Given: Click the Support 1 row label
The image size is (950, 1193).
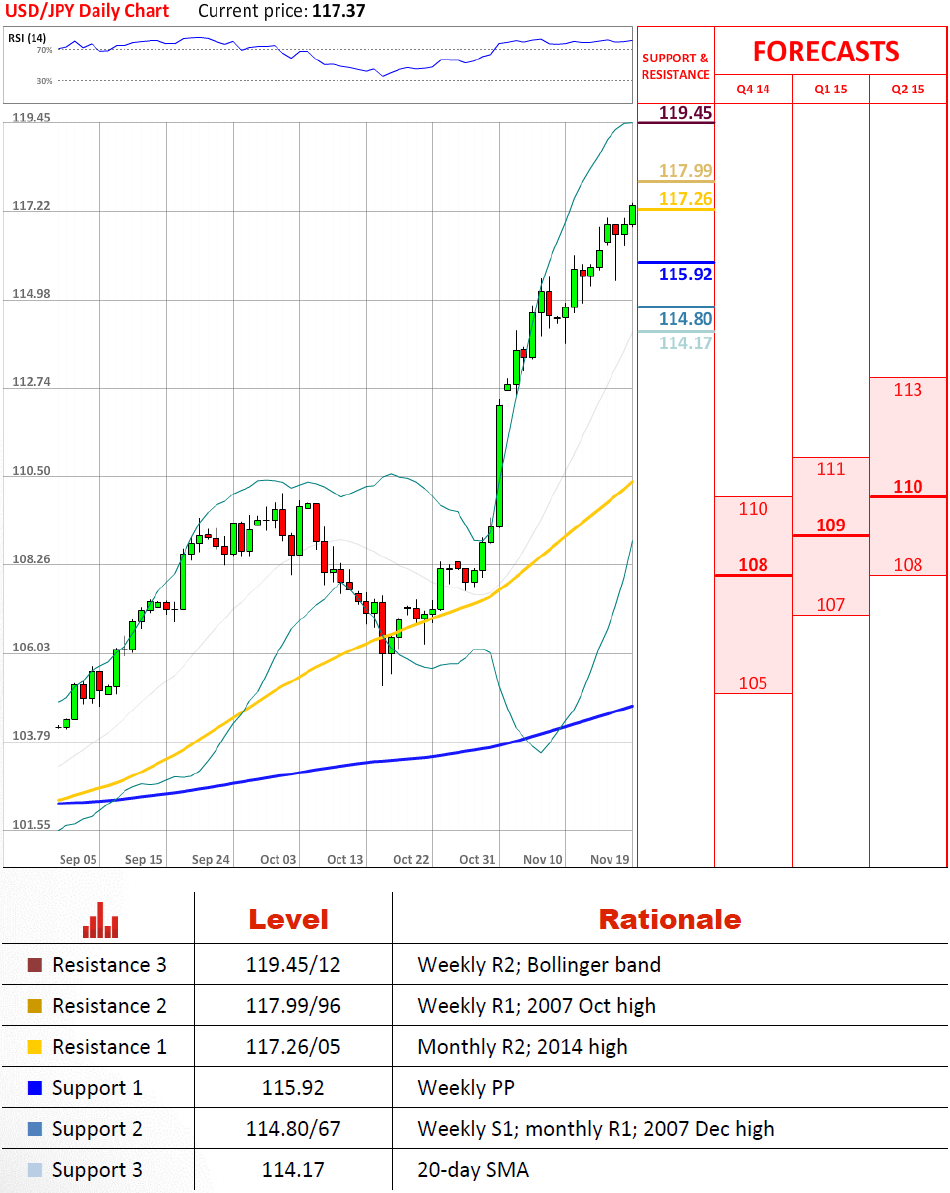Looking at the screenshot, I should 97,1088.
